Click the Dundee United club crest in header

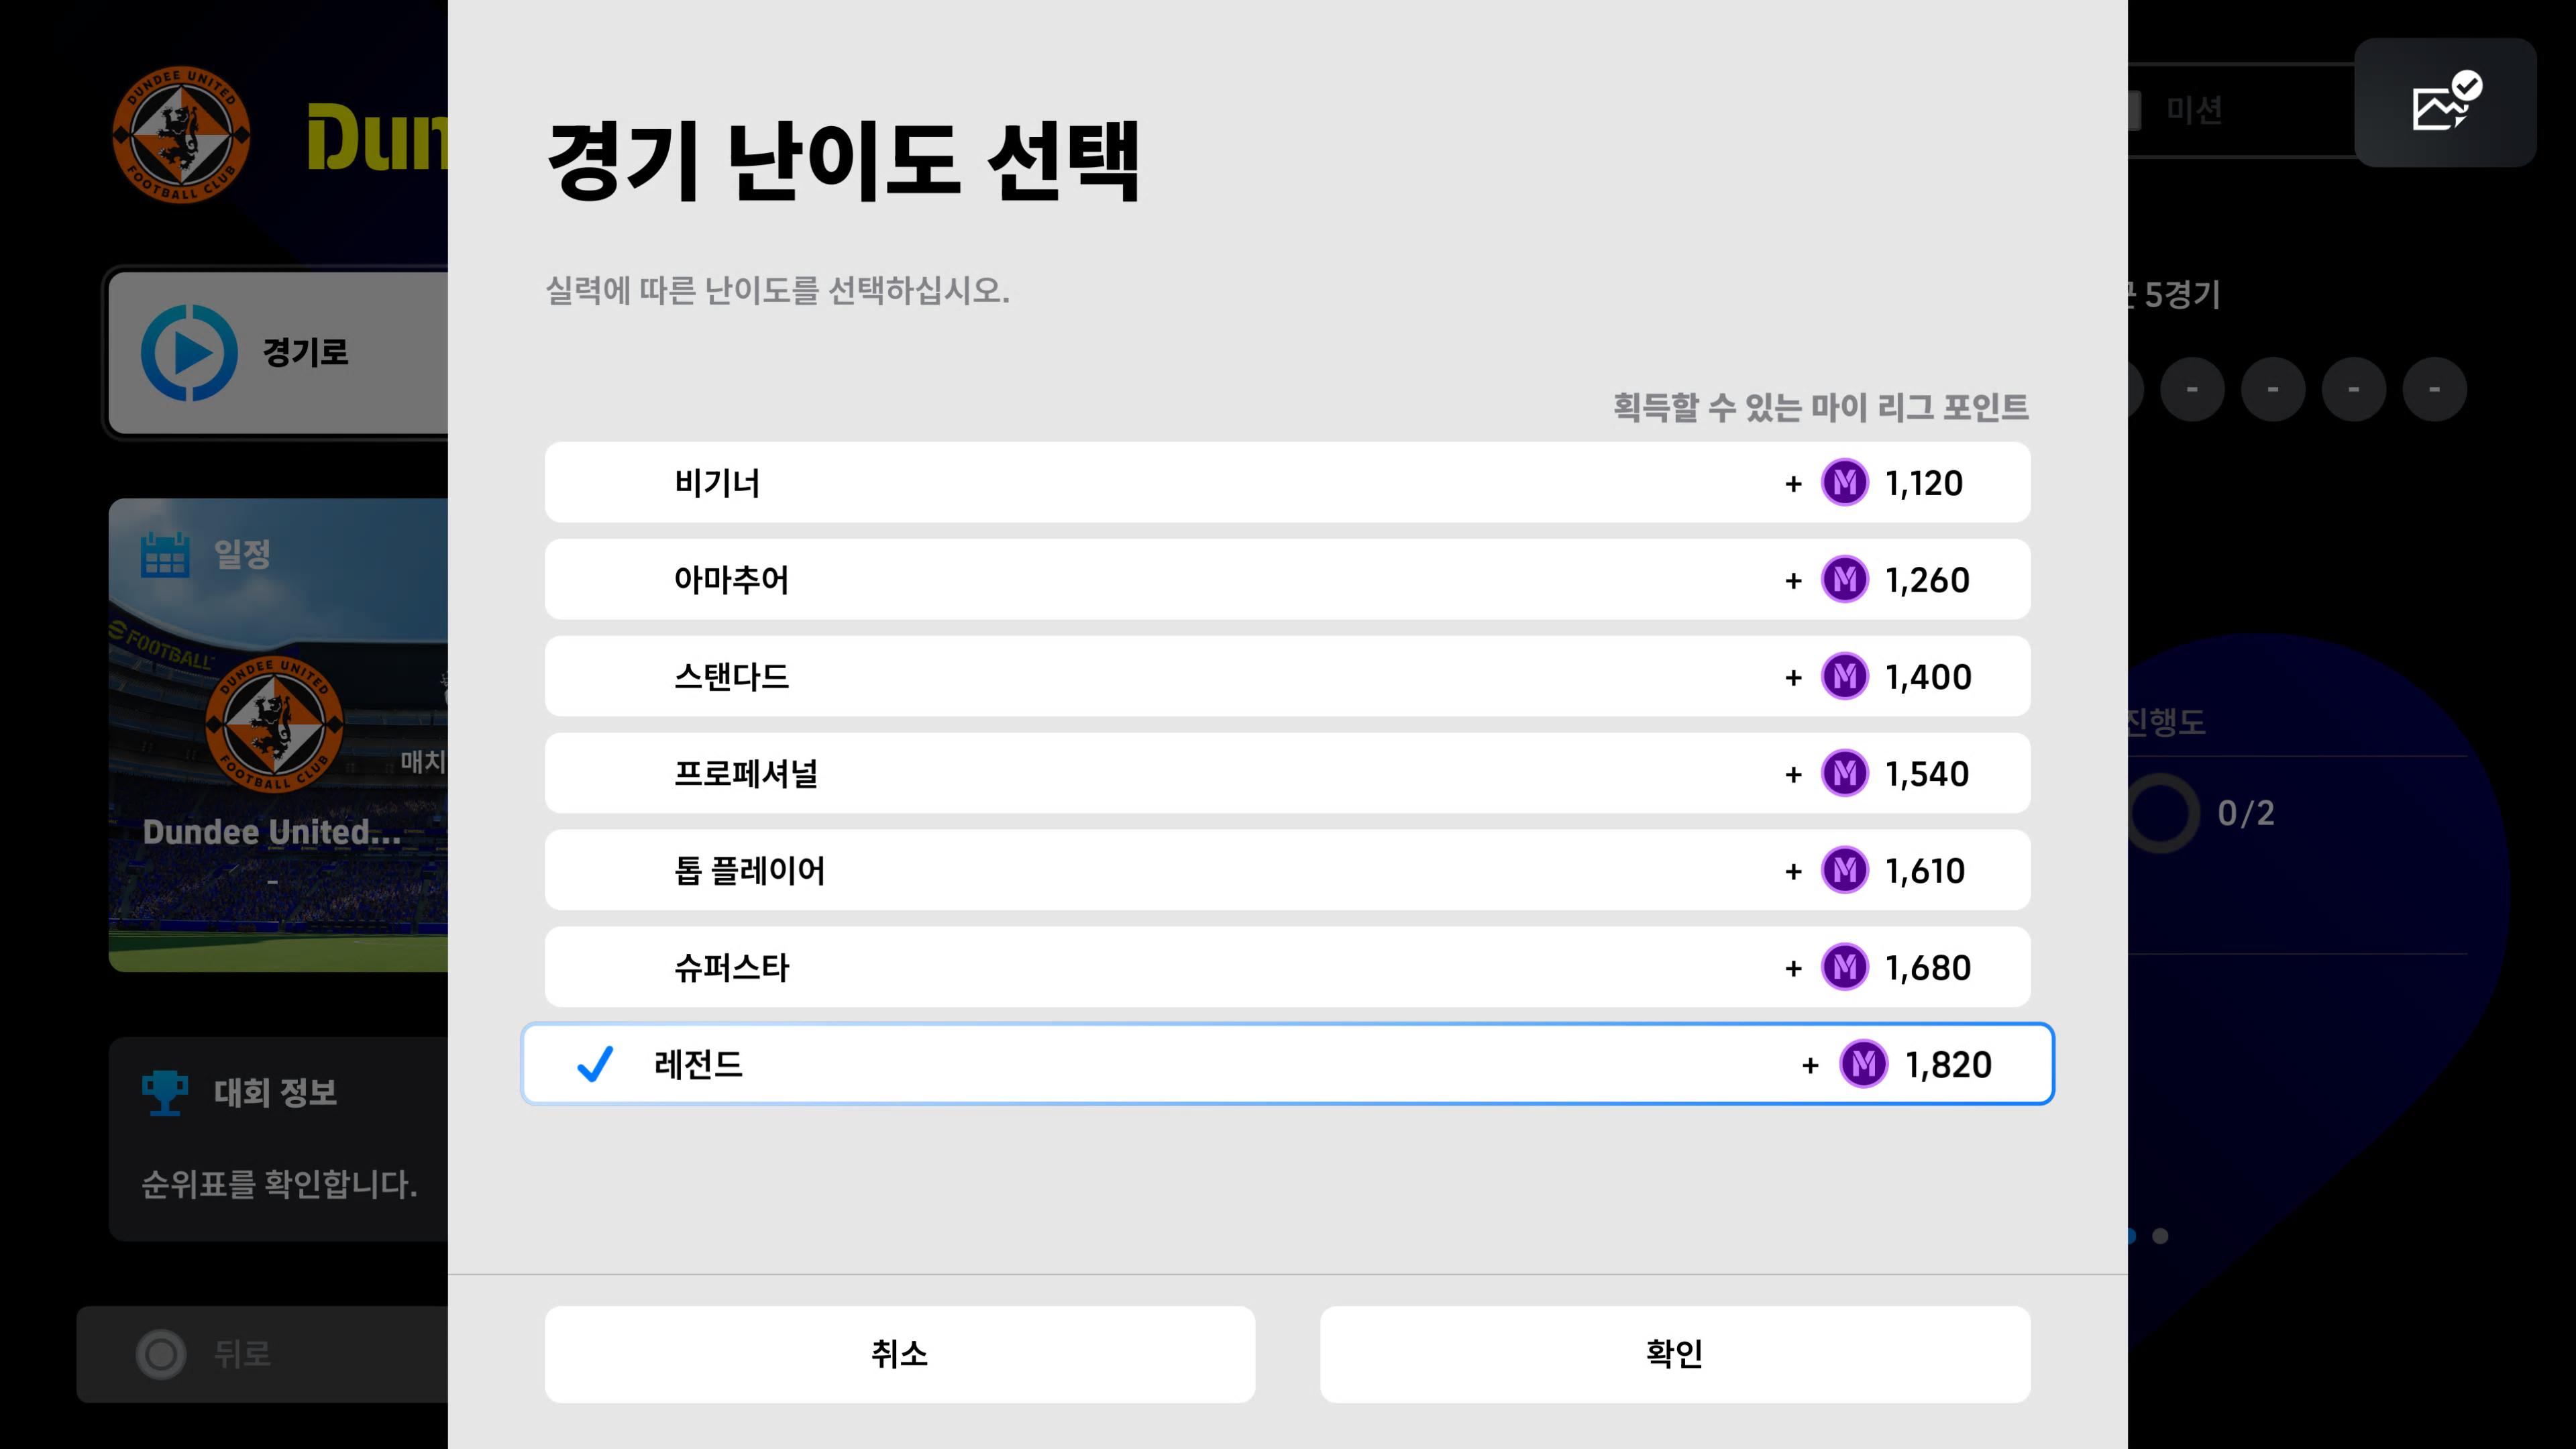181,135
